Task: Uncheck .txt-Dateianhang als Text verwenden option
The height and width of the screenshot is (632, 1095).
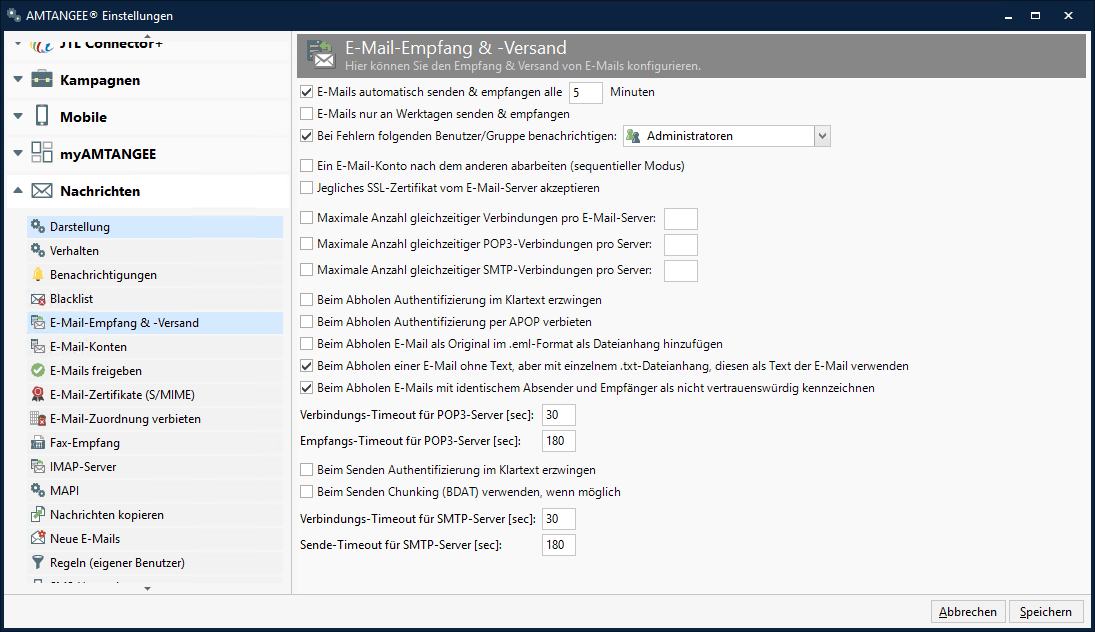Action: [x=306, y=365]
